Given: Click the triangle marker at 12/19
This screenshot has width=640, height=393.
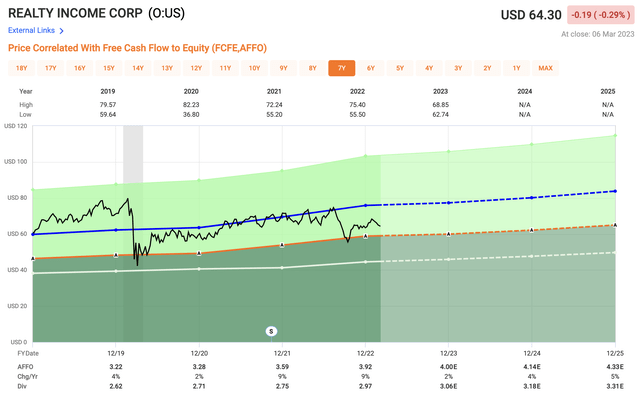Looking at the screenshot, I should pos(116,255).
